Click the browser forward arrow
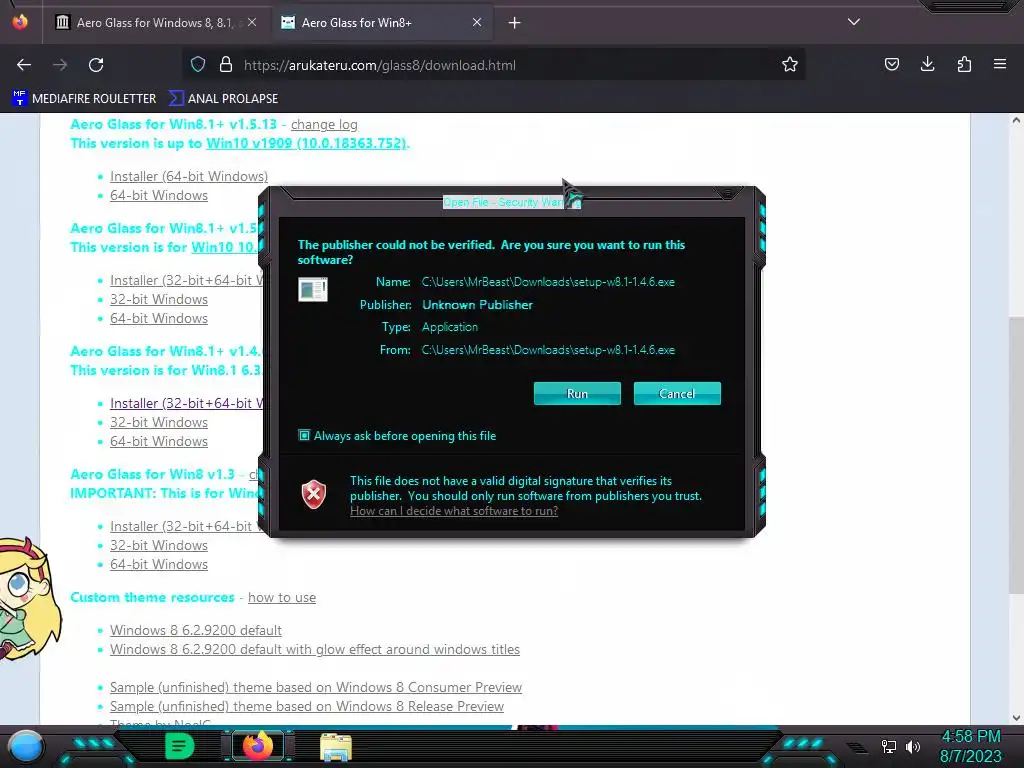1024x768 pixels. (x=60, y=65)
